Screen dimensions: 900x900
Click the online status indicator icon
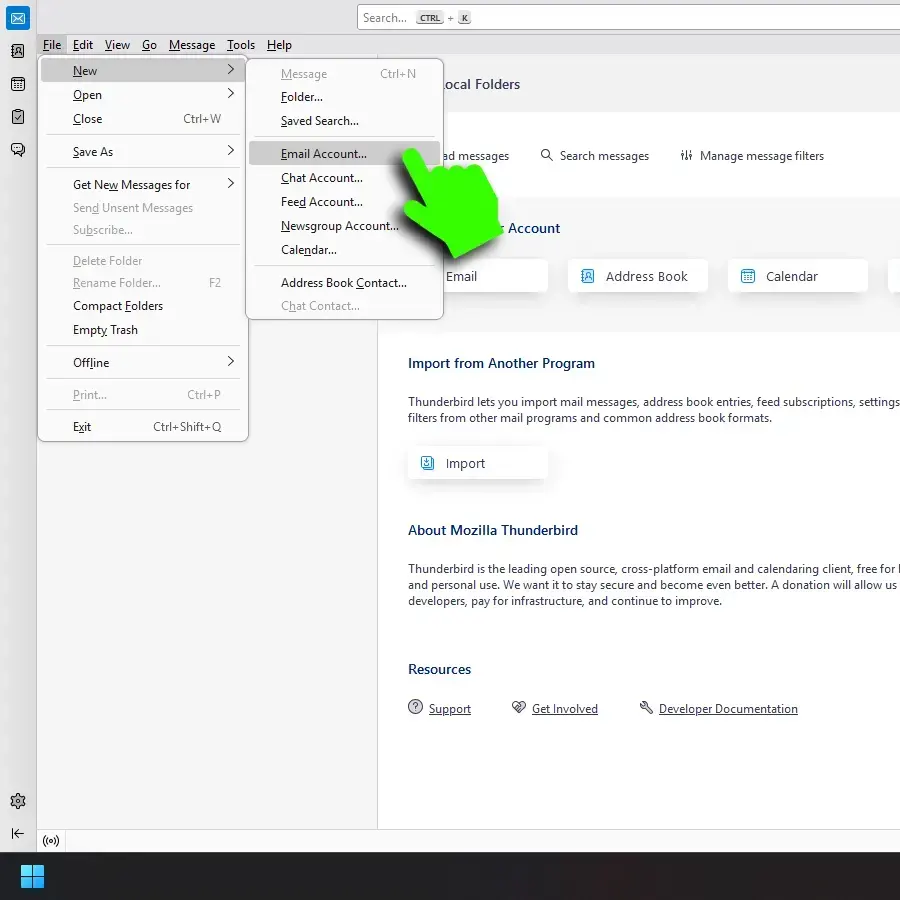click(x=52, y=841)
